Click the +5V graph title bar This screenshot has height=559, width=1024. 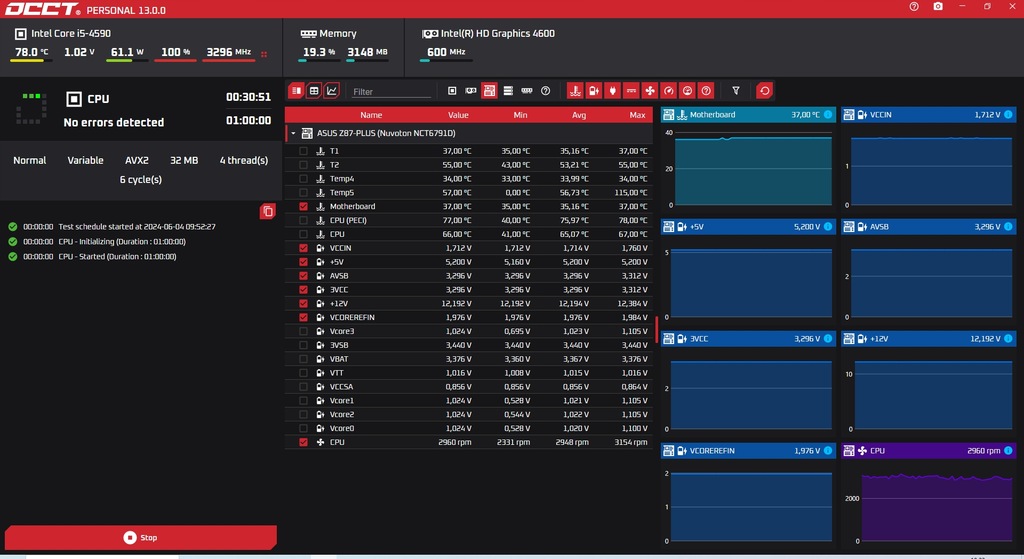(748, 227)
